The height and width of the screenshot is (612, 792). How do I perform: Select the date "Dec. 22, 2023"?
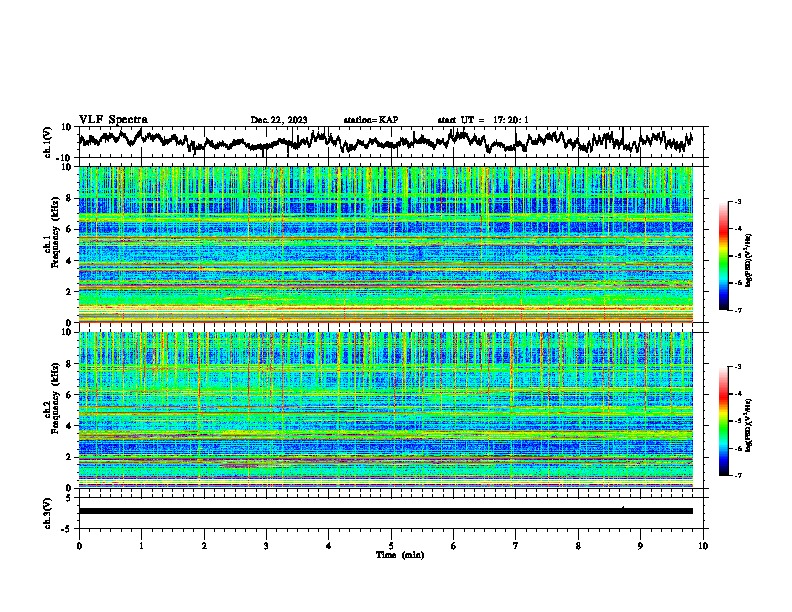click(279, 120)
